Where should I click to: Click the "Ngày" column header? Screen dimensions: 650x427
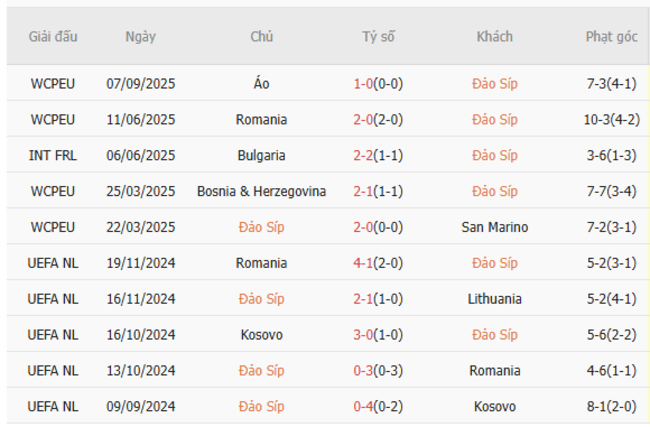140,37
